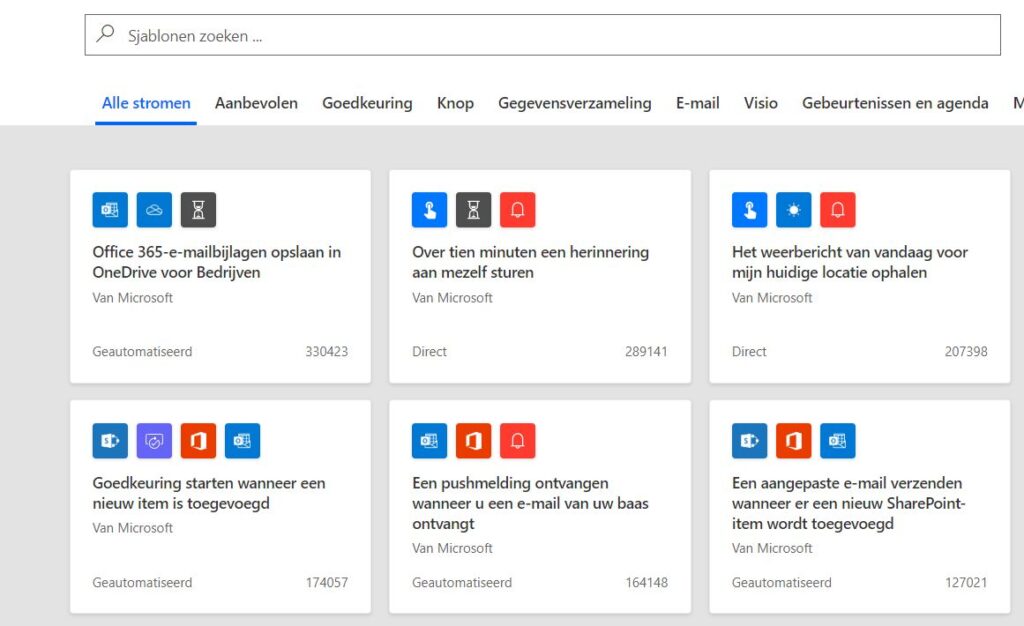Select the Gegevensverzameling tab
The image size is (1024, 626).
(574, 103)
